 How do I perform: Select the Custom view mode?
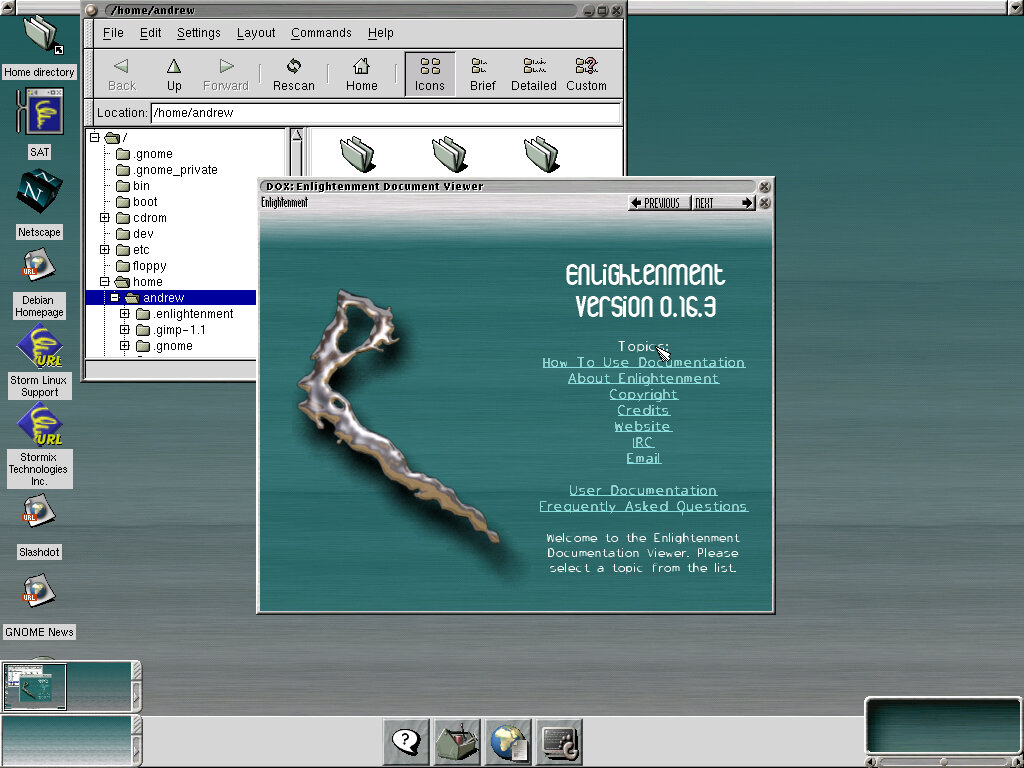point(586,74)
